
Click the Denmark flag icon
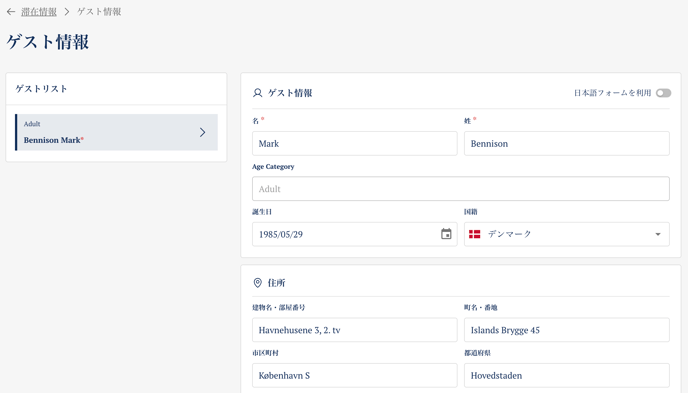[x=474, y=234]
